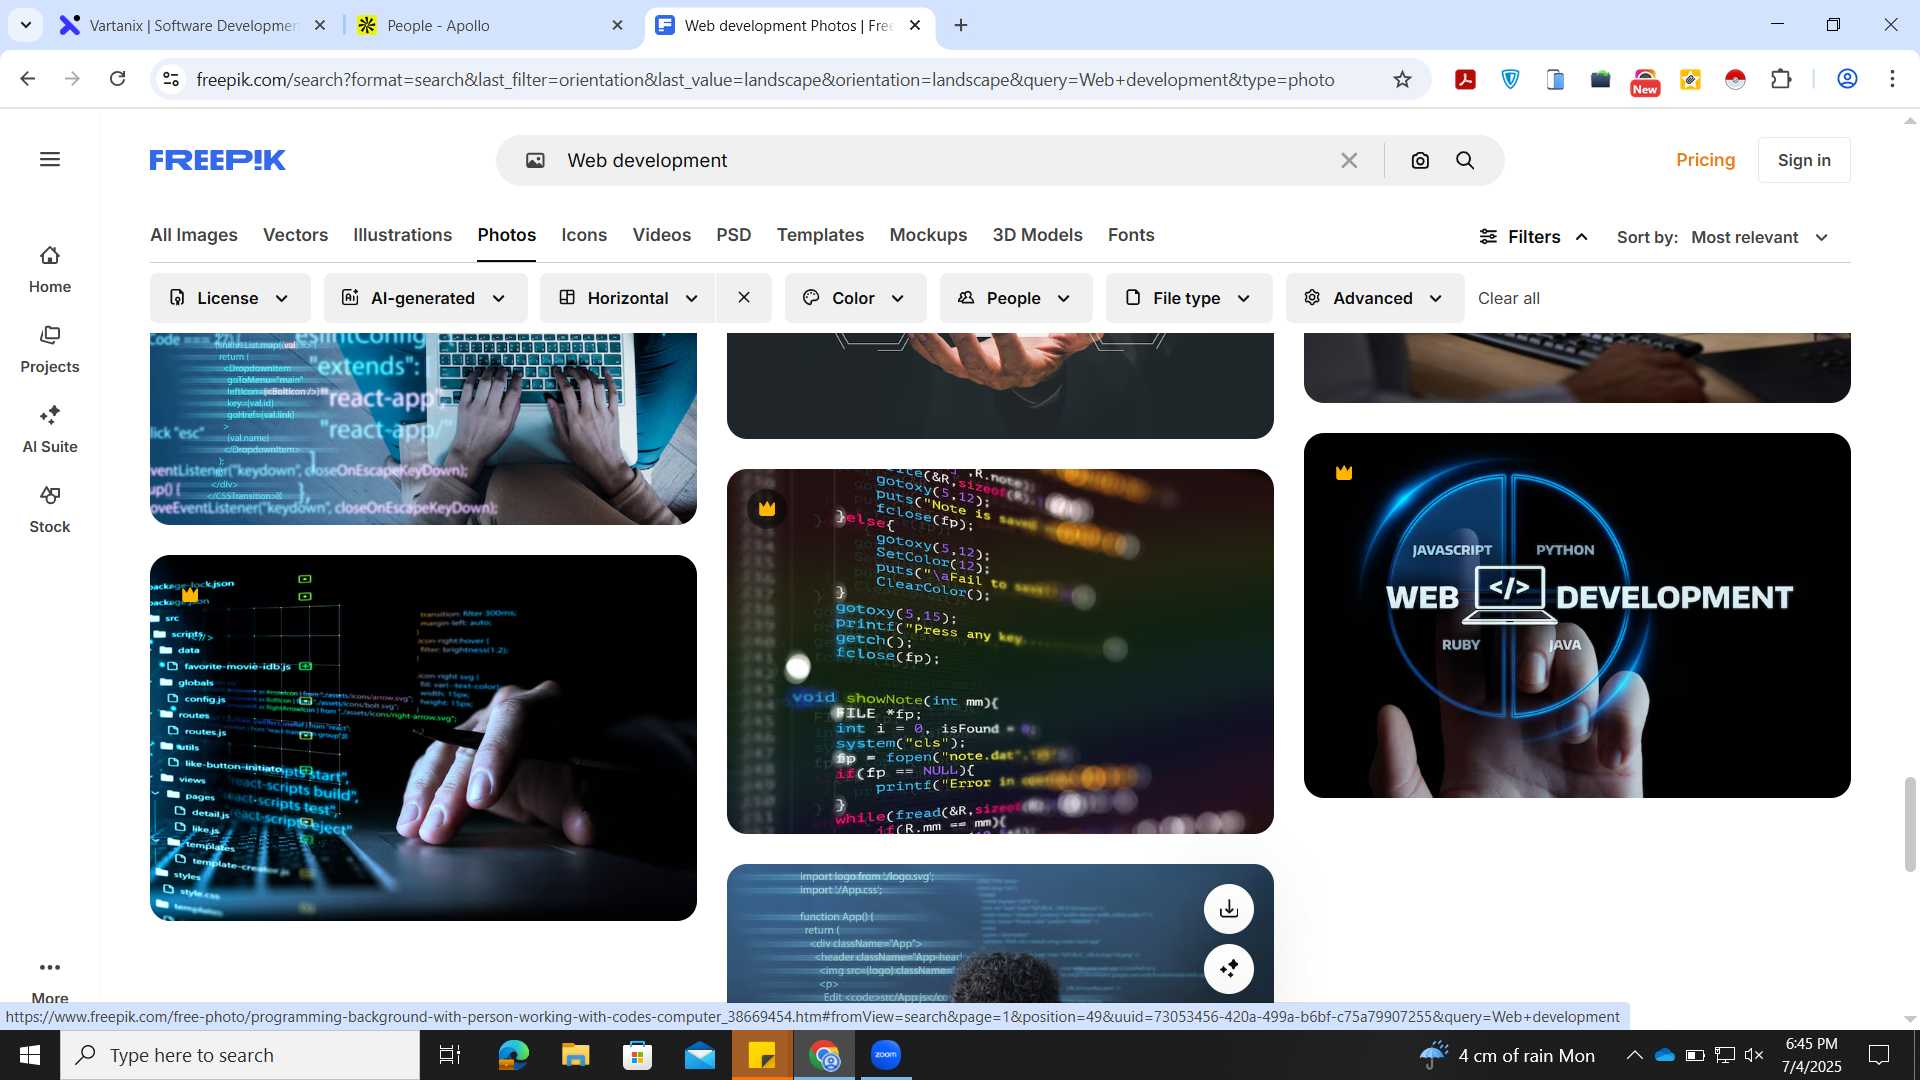Open browser extensions puzzle icon
The height and width of the screenshot is (1080, 1920).
tap(1781, 79)
